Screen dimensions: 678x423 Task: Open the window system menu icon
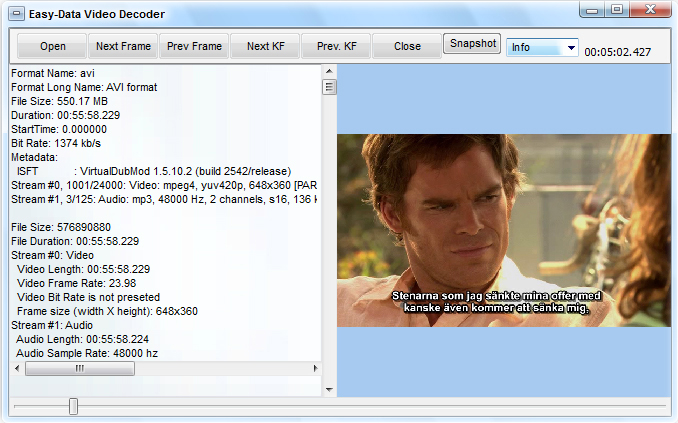tap(16, 14)
